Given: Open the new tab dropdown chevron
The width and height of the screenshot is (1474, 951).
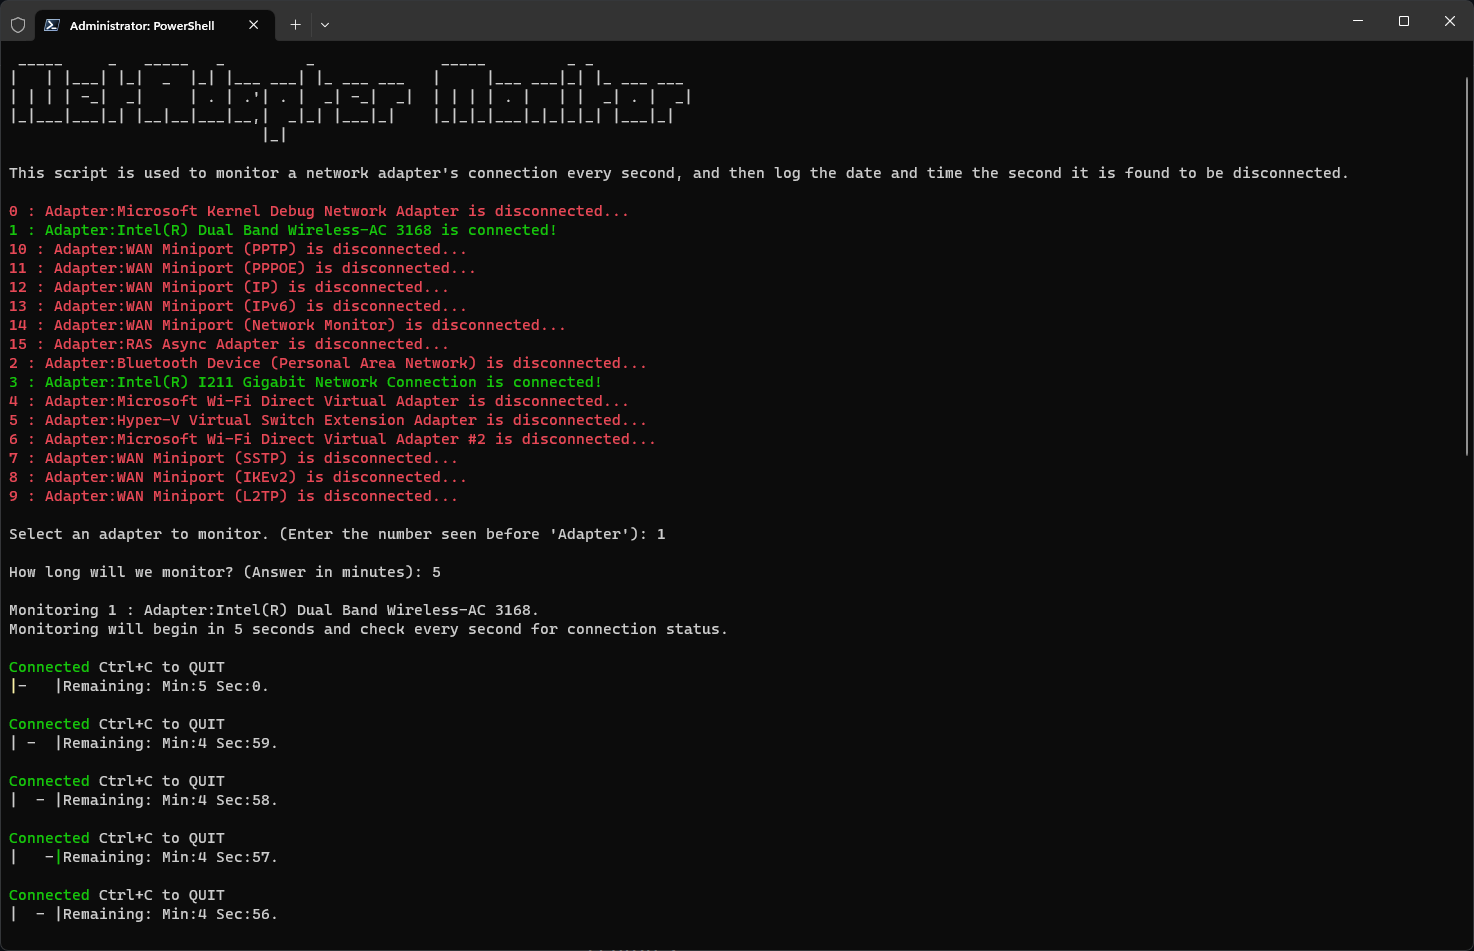Looking at the screenshot, I should point(324,24).
